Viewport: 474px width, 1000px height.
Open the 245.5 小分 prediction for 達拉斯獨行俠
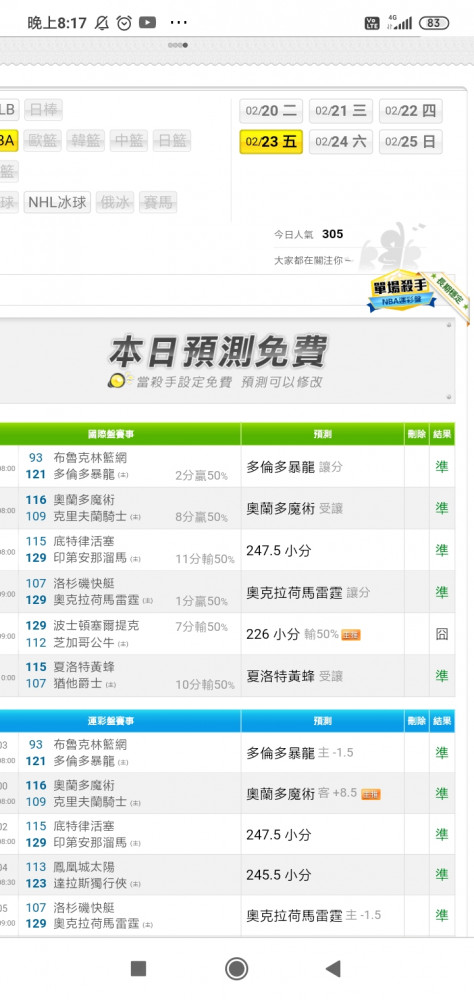click(279, 876)
